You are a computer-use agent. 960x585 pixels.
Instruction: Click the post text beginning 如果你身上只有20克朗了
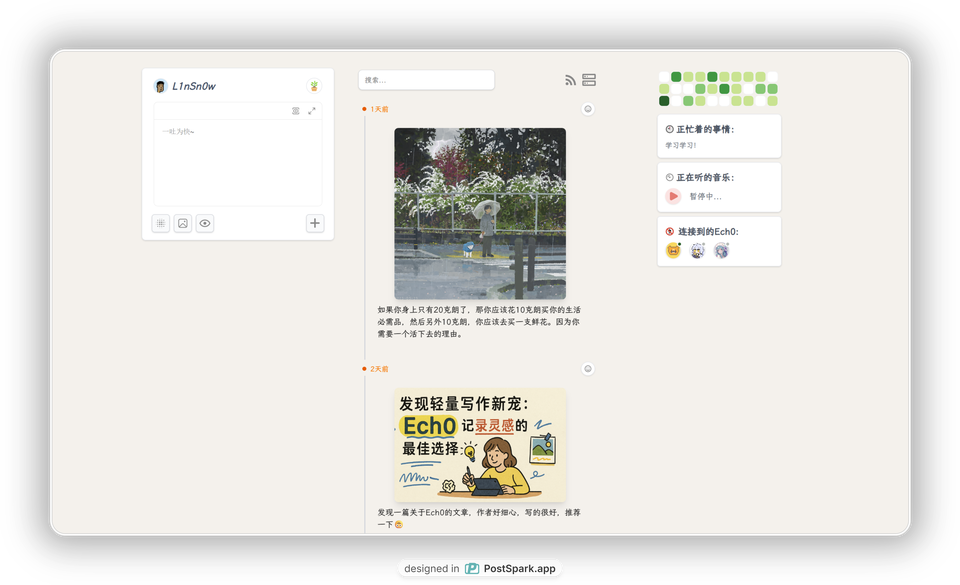click(479, 322)
